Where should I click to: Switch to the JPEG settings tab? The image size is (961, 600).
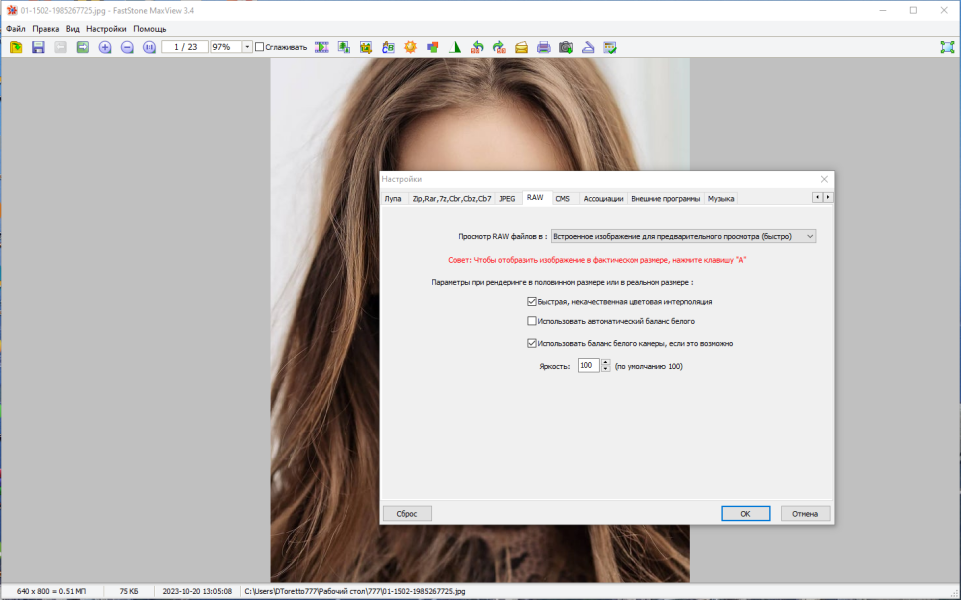(507, 199)
